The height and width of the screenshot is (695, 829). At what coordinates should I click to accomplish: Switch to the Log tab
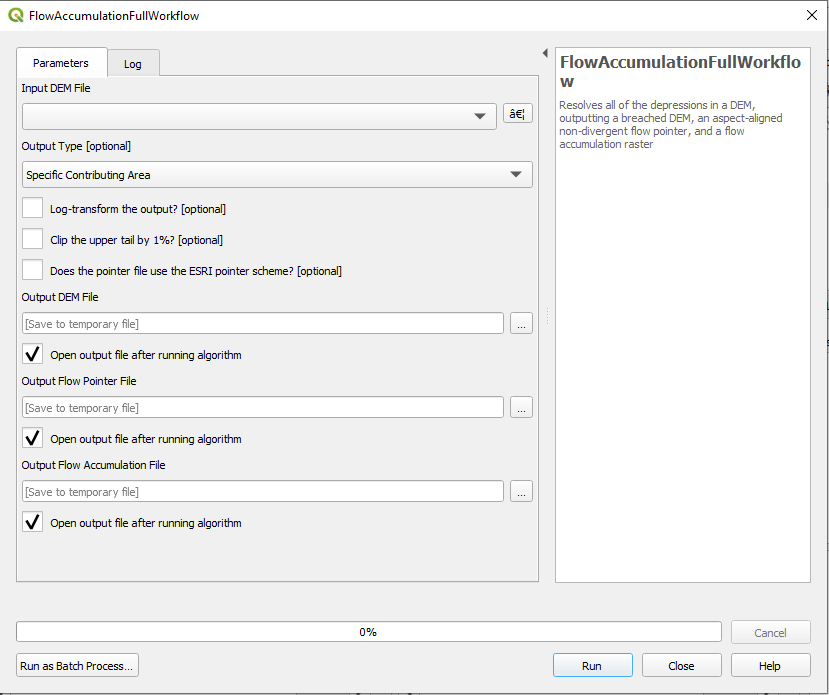point(133,64)
